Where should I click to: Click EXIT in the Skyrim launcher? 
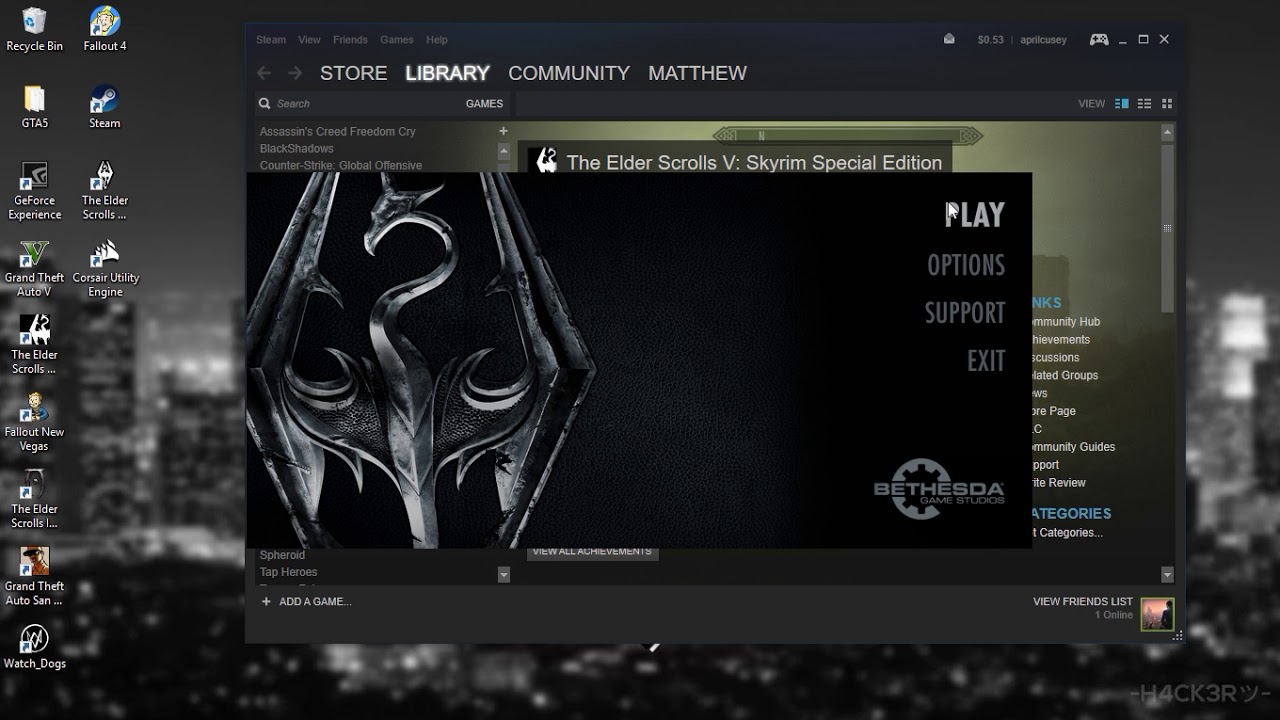click(986, 361)
